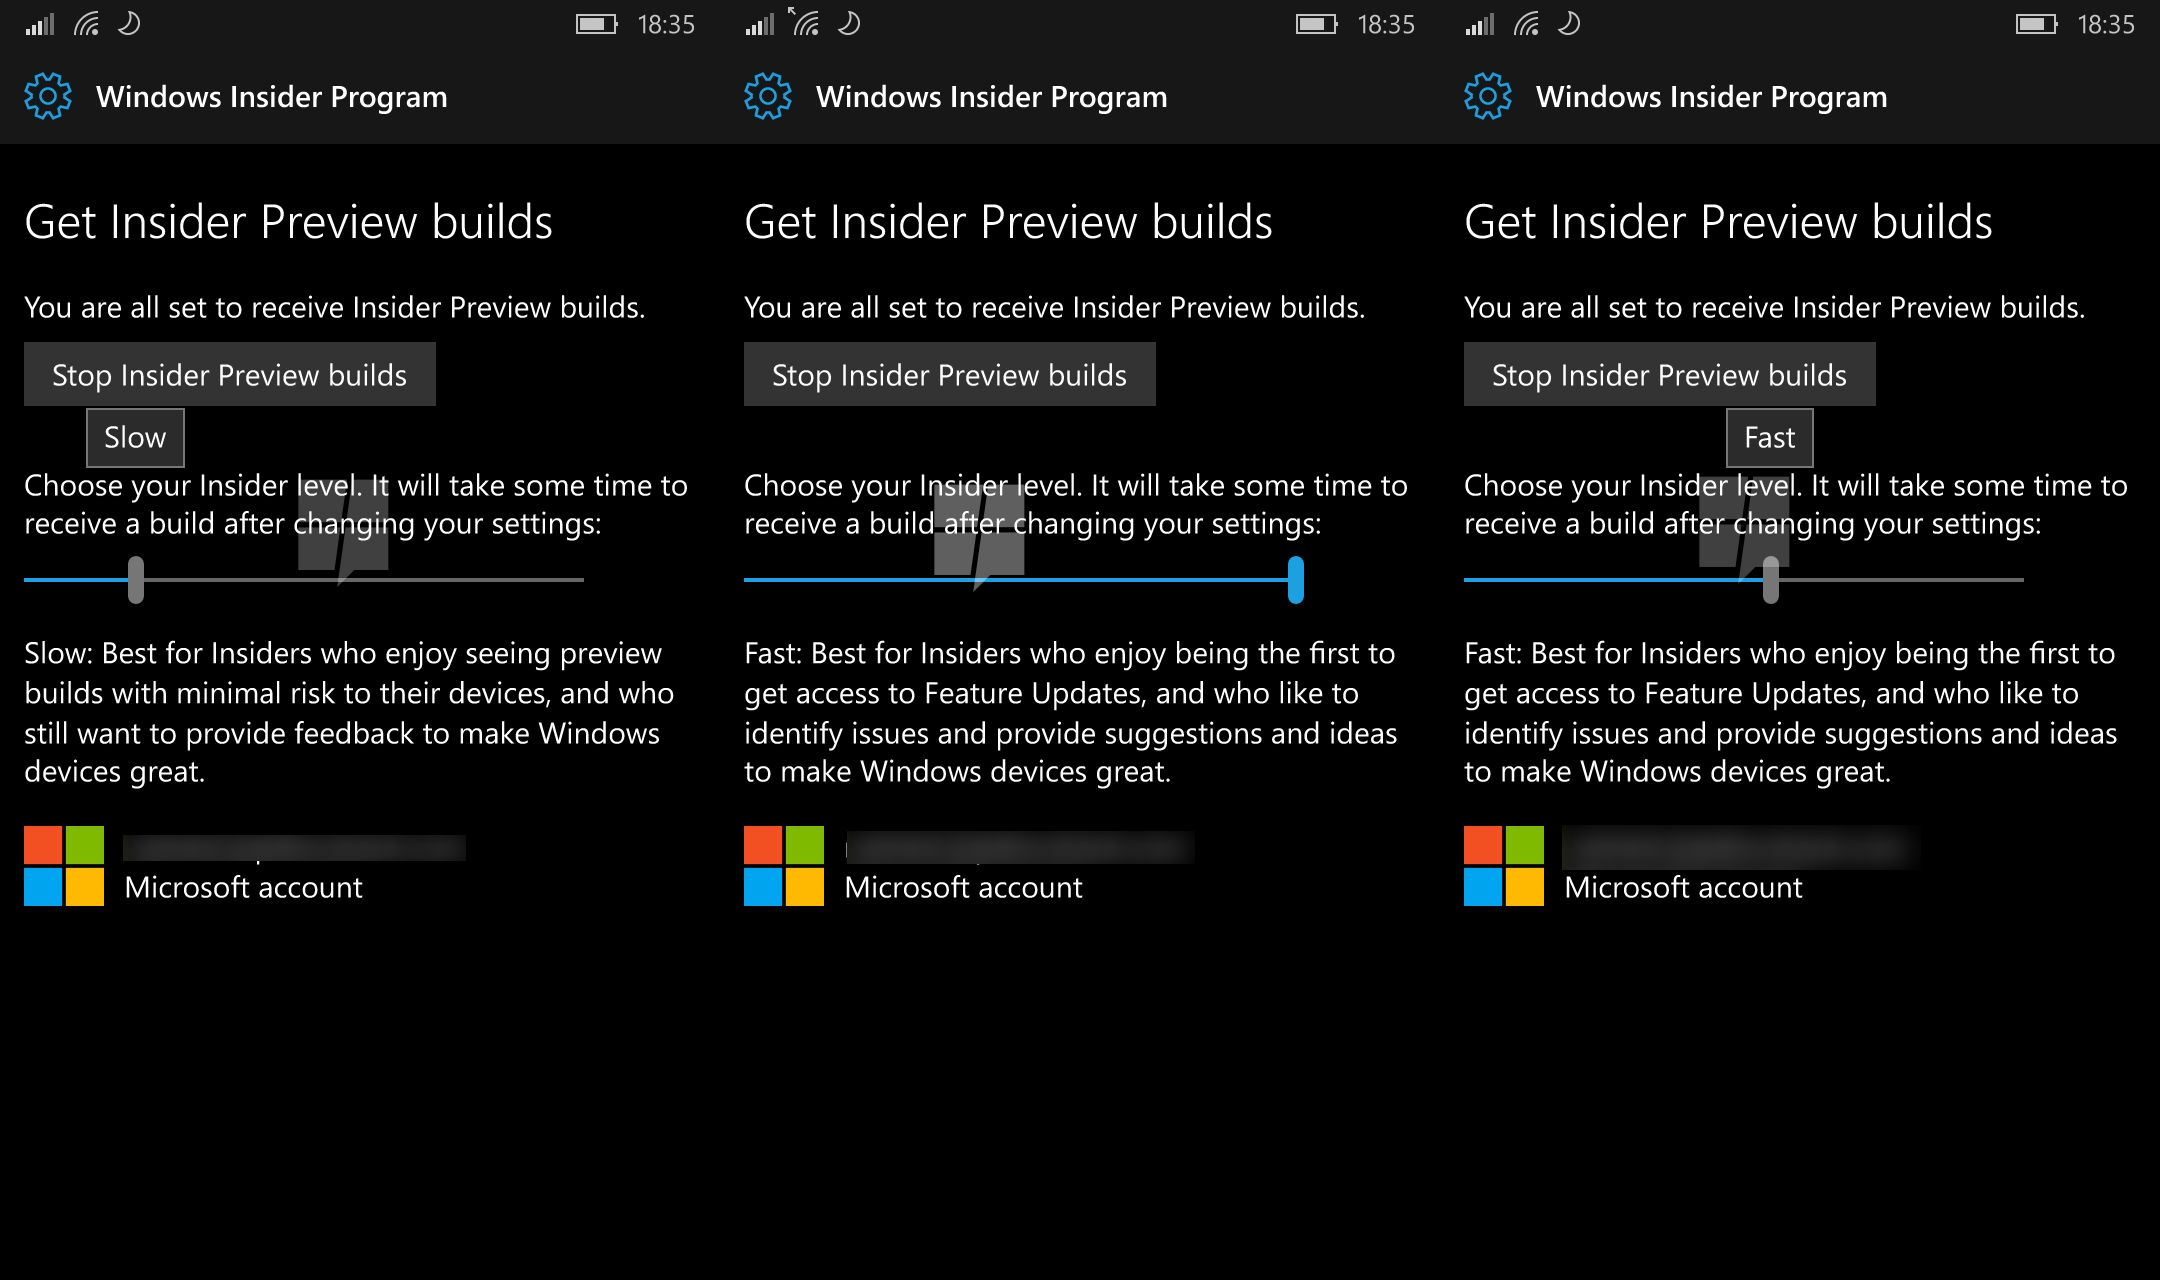Click Get Insider Preview builds heading, left screen
The width and height of the screenshot is (2160, 1280).
click(x=289, y=222)
